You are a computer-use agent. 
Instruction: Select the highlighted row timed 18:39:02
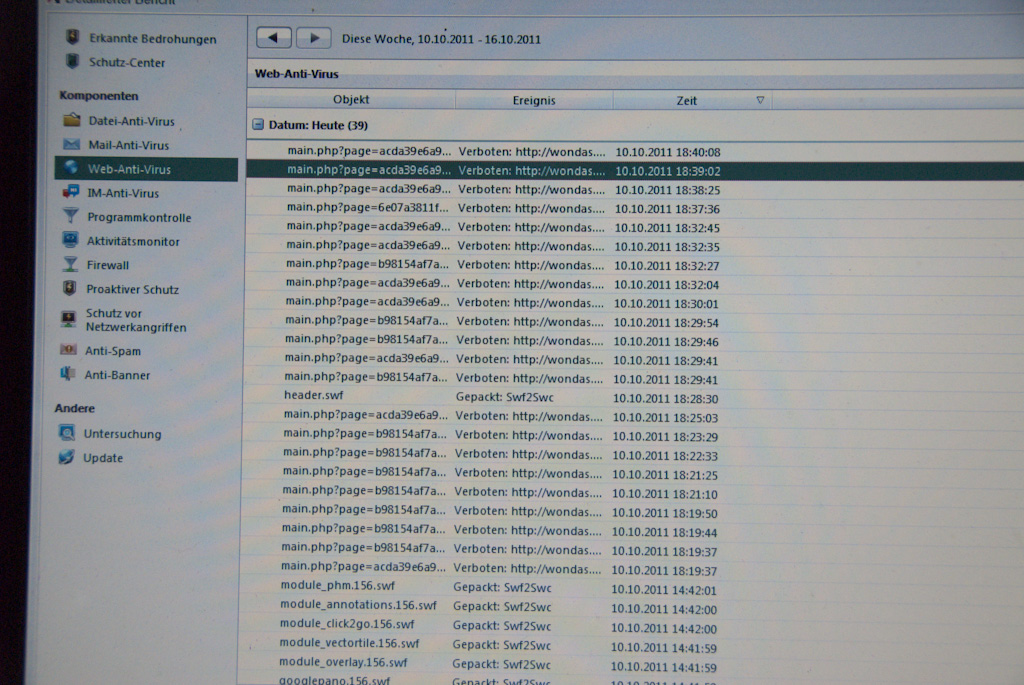tap(635, 170)
